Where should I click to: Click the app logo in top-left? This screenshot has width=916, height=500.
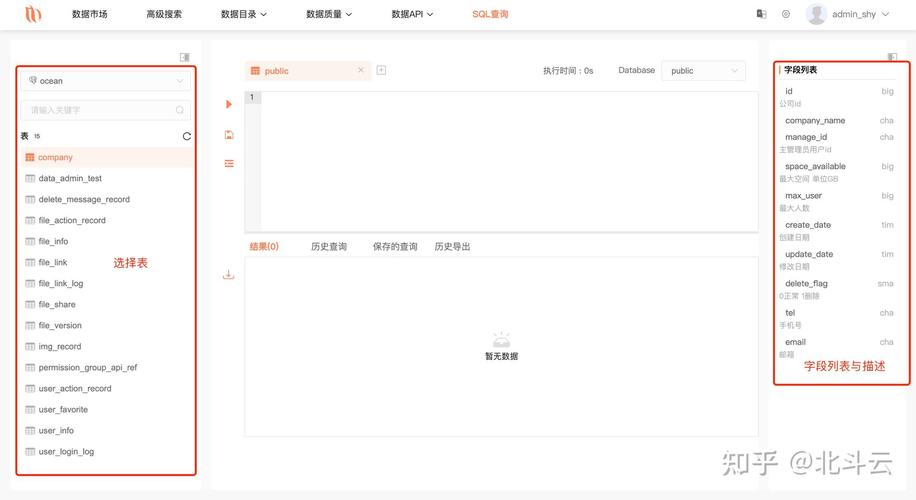point(33,13)
